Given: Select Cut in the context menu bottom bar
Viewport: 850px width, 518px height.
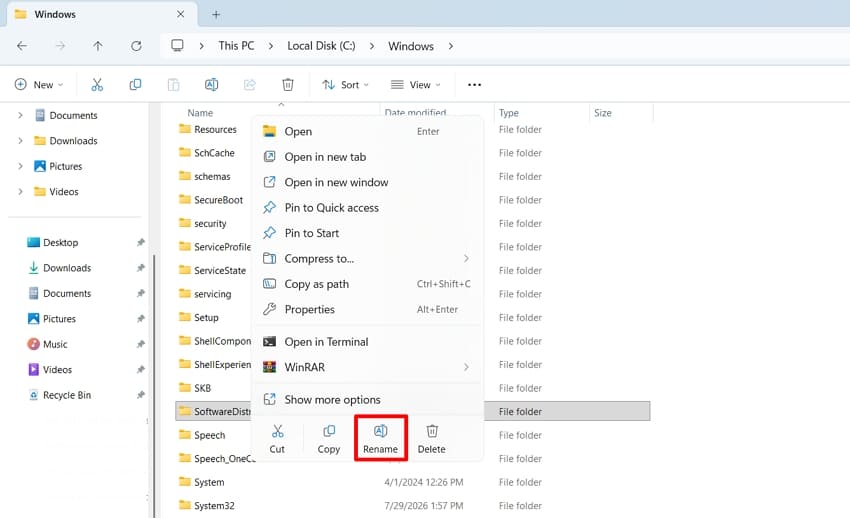Looking at the screenshot, I should point(277,439).
